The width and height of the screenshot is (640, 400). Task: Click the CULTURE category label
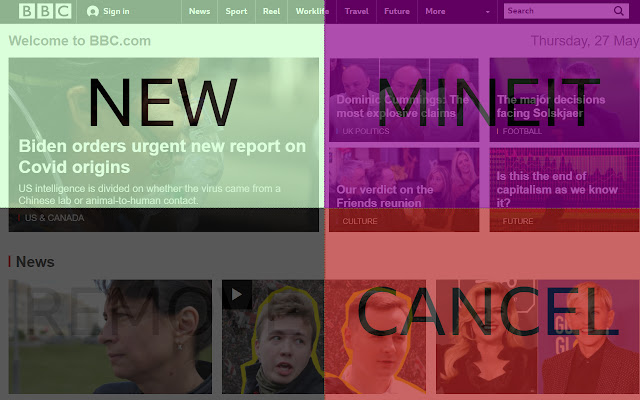coord(360,221)
